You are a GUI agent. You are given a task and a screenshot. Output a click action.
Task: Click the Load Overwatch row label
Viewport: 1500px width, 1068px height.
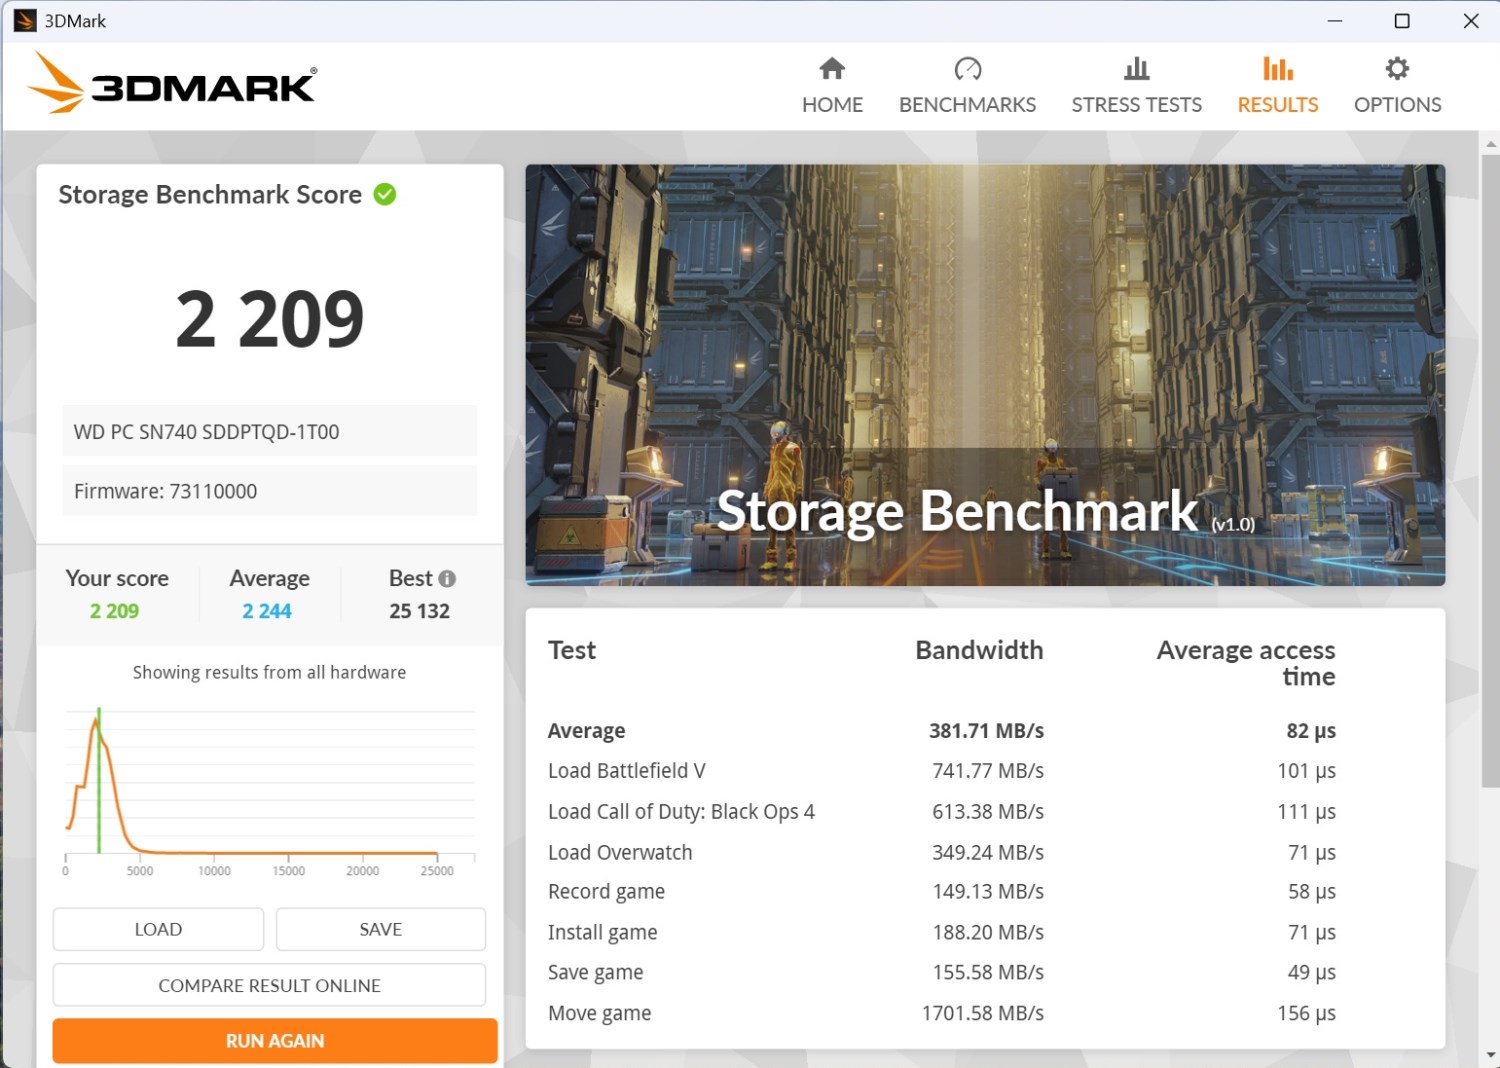pos(620,852)
